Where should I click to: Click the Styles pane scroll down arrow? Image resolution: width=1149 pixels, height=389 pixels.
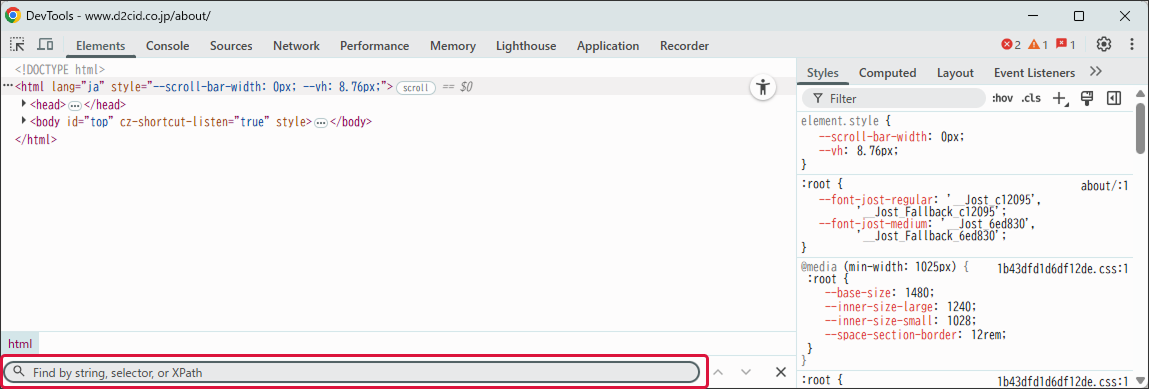(x=1140, y=379)
